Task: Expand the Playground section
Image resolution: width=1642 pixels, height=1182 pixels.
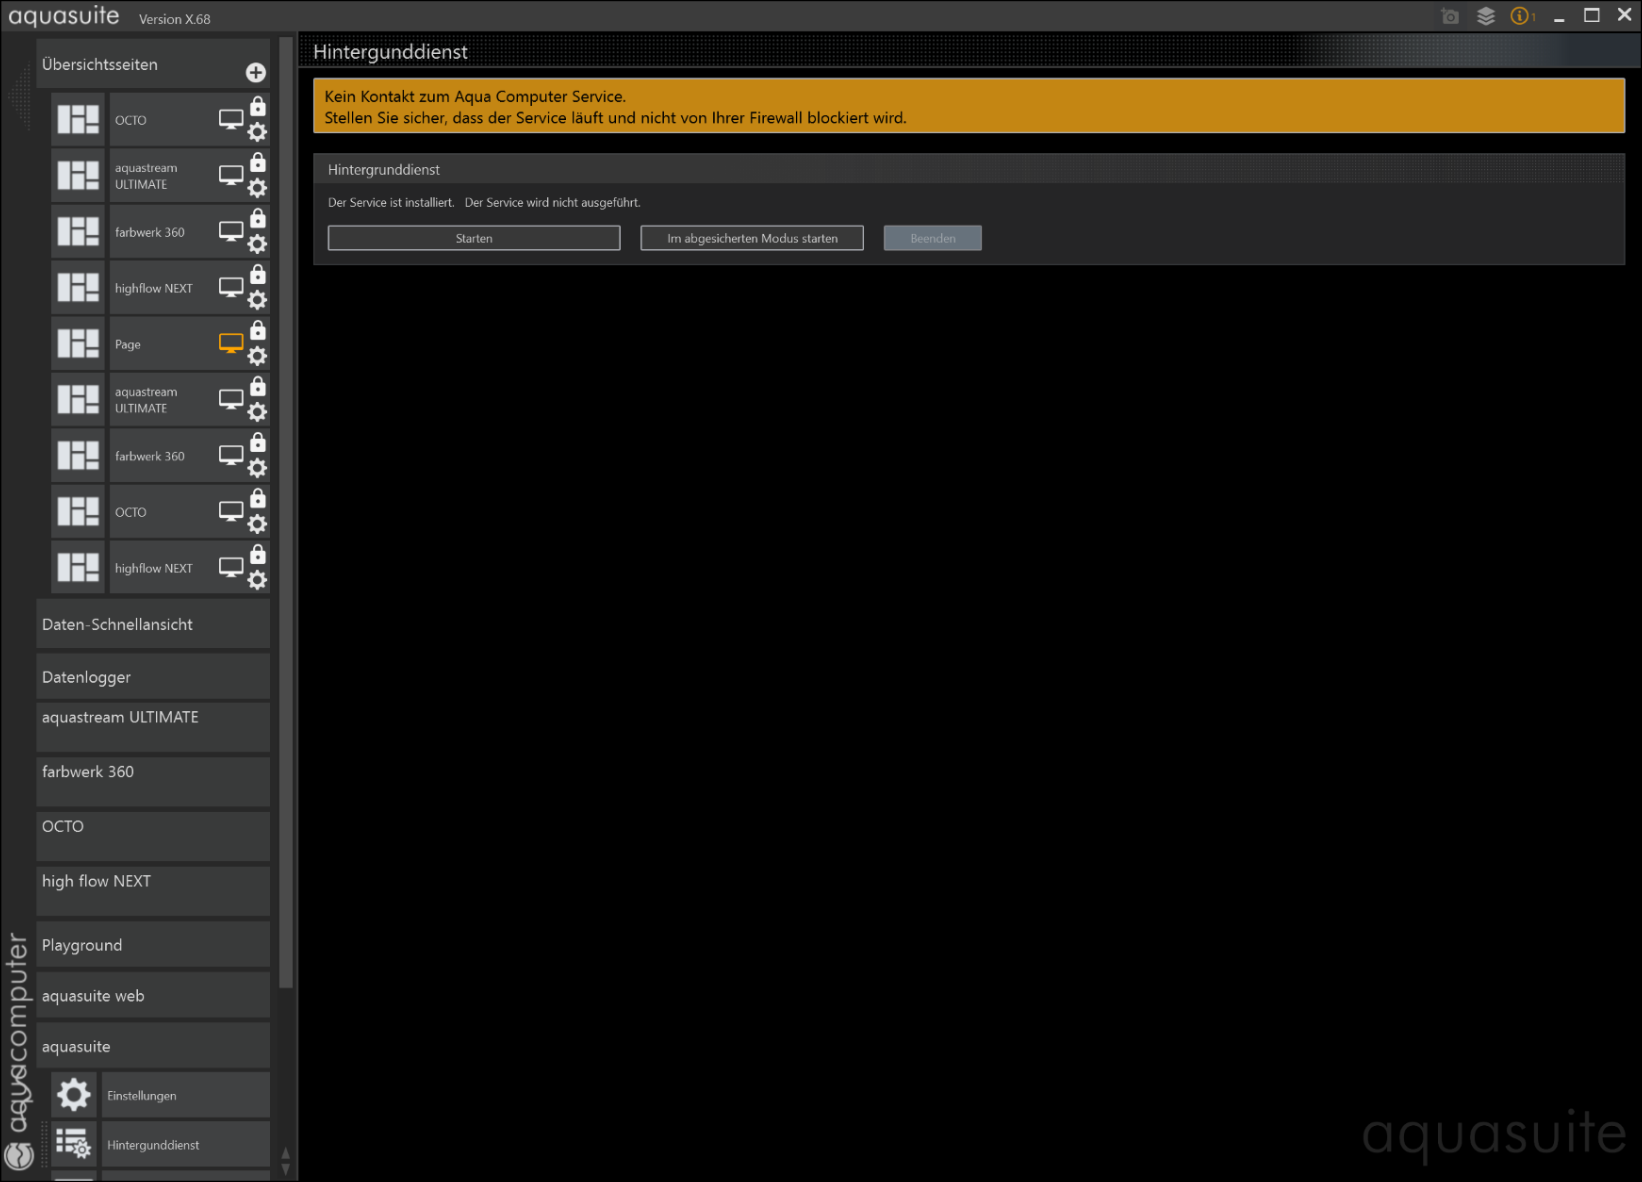Action: tap(153, 945)
